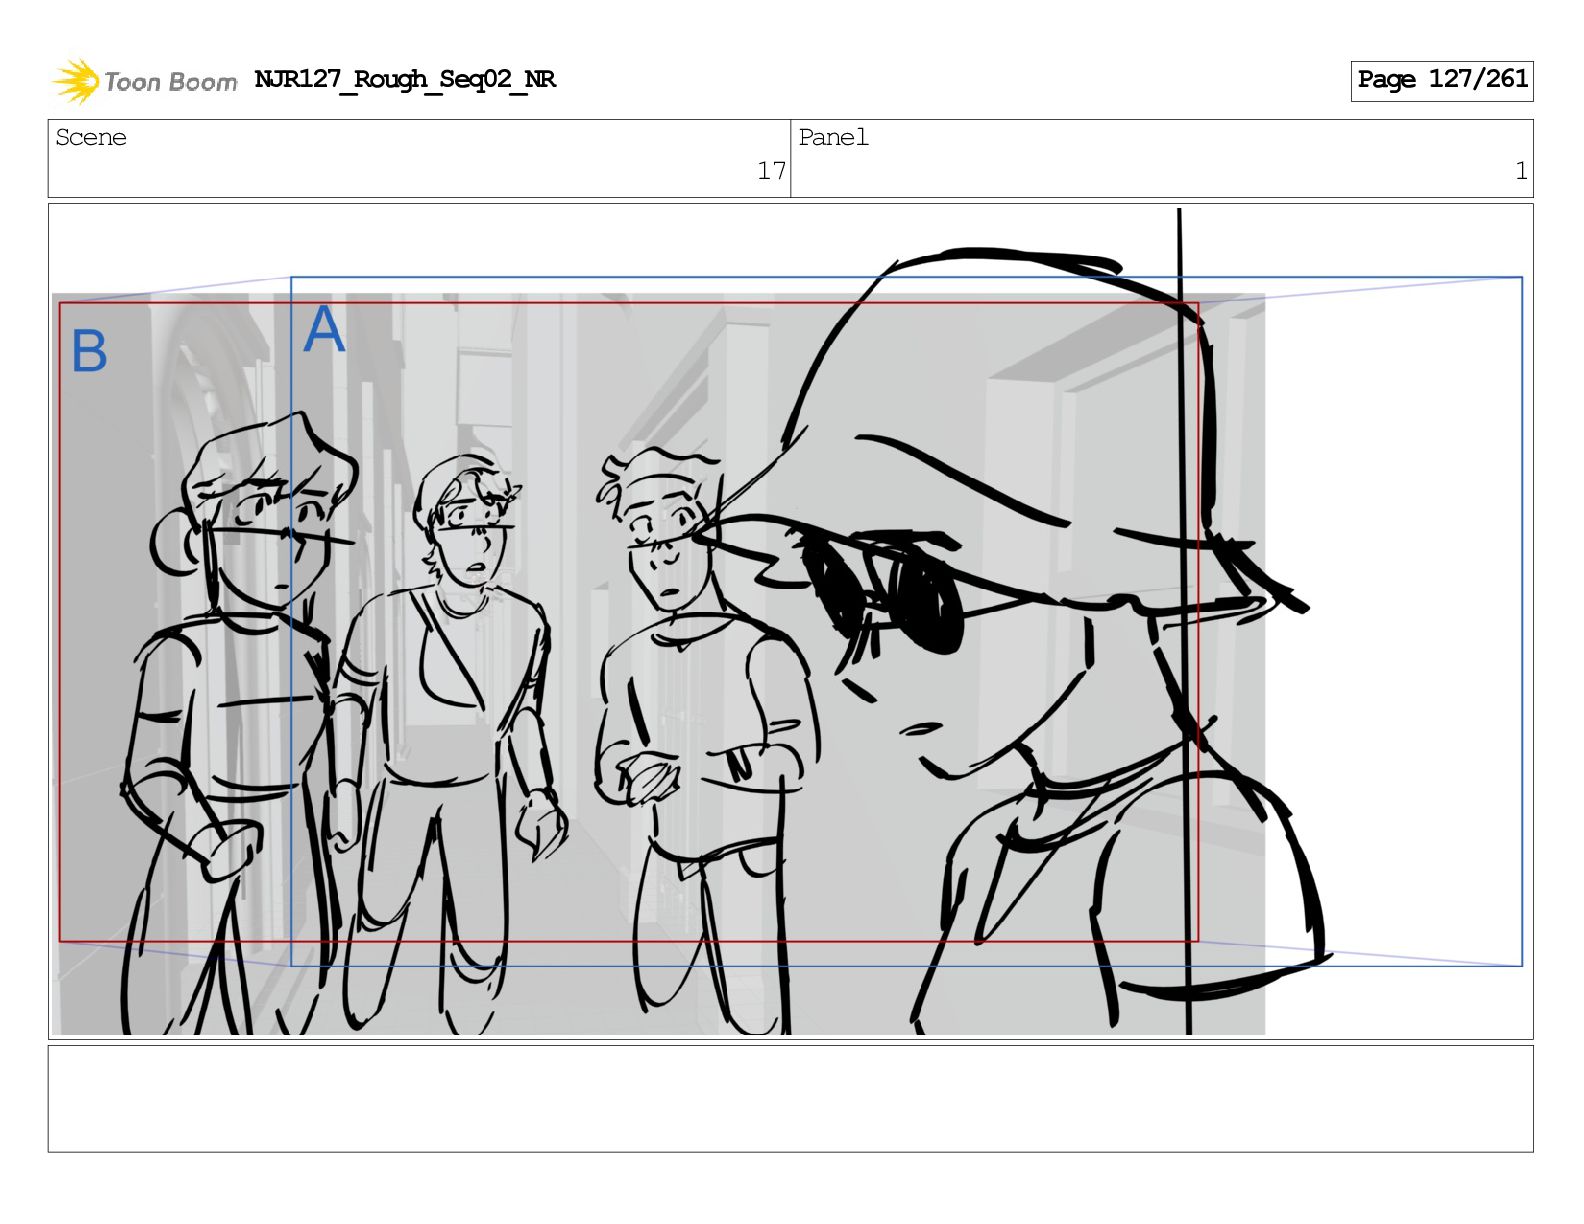Select the blue camera frame B label
This screenshot has width=1584, height=1224.
[x=89, y=352]
